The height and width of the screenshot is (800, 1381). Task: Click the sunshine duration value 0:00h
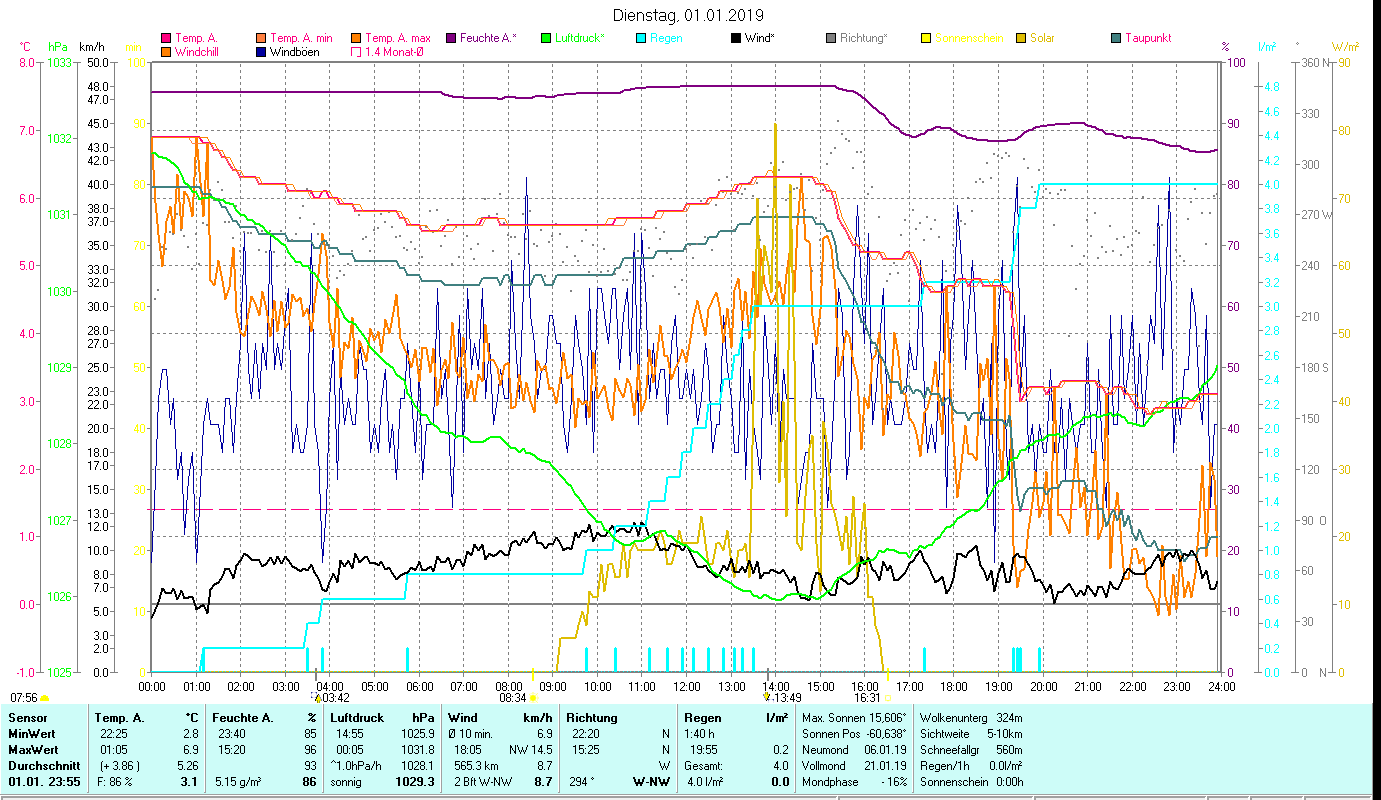coord(1009,781)
